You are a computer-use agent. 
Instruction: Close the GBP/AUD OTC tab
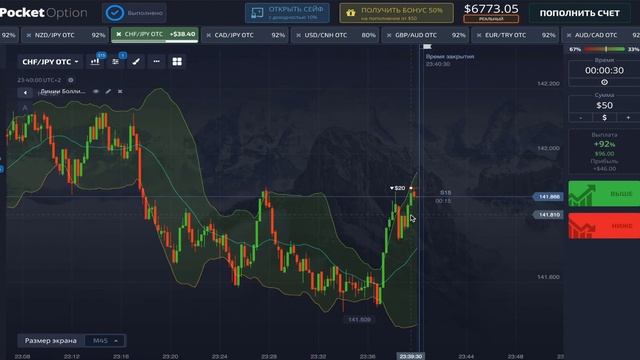(x=389, y=36)
